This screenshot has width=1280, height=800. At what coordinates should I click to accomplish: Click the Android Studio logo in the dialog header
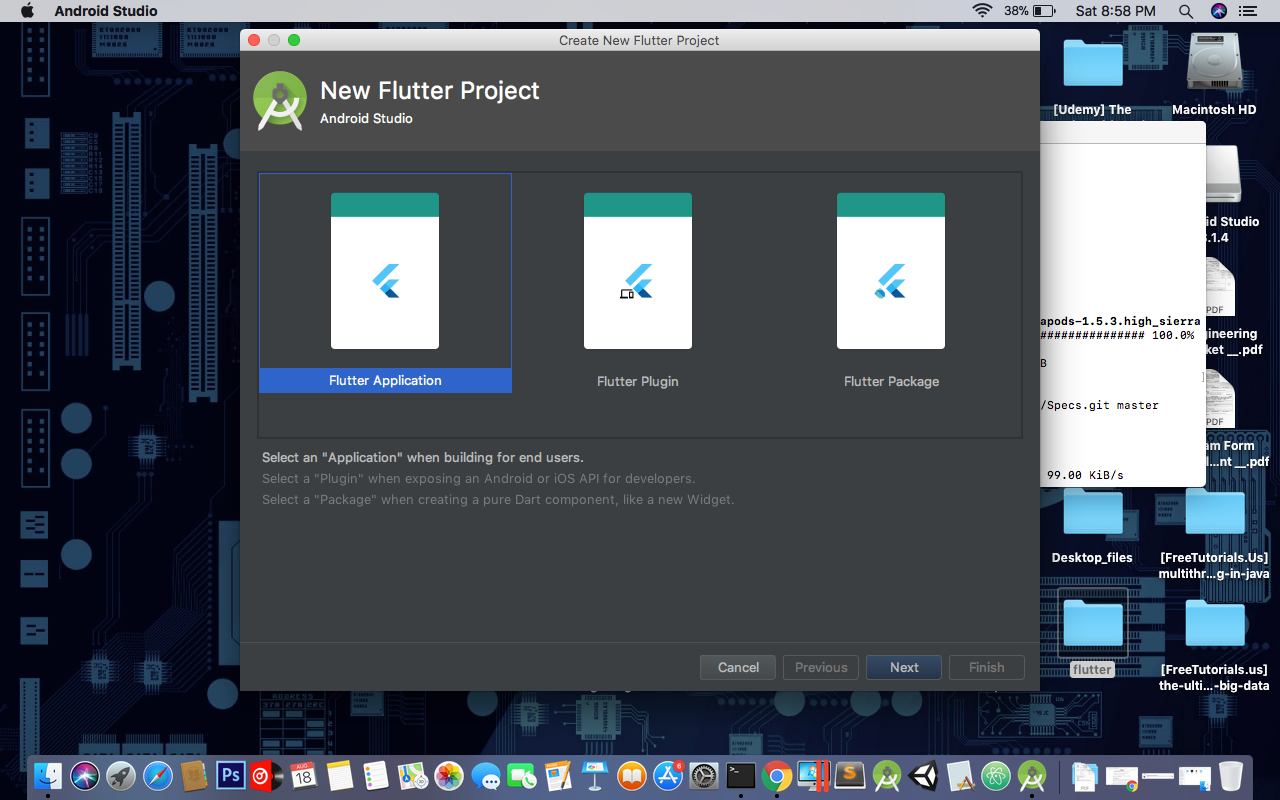click(x=280, y=101)
